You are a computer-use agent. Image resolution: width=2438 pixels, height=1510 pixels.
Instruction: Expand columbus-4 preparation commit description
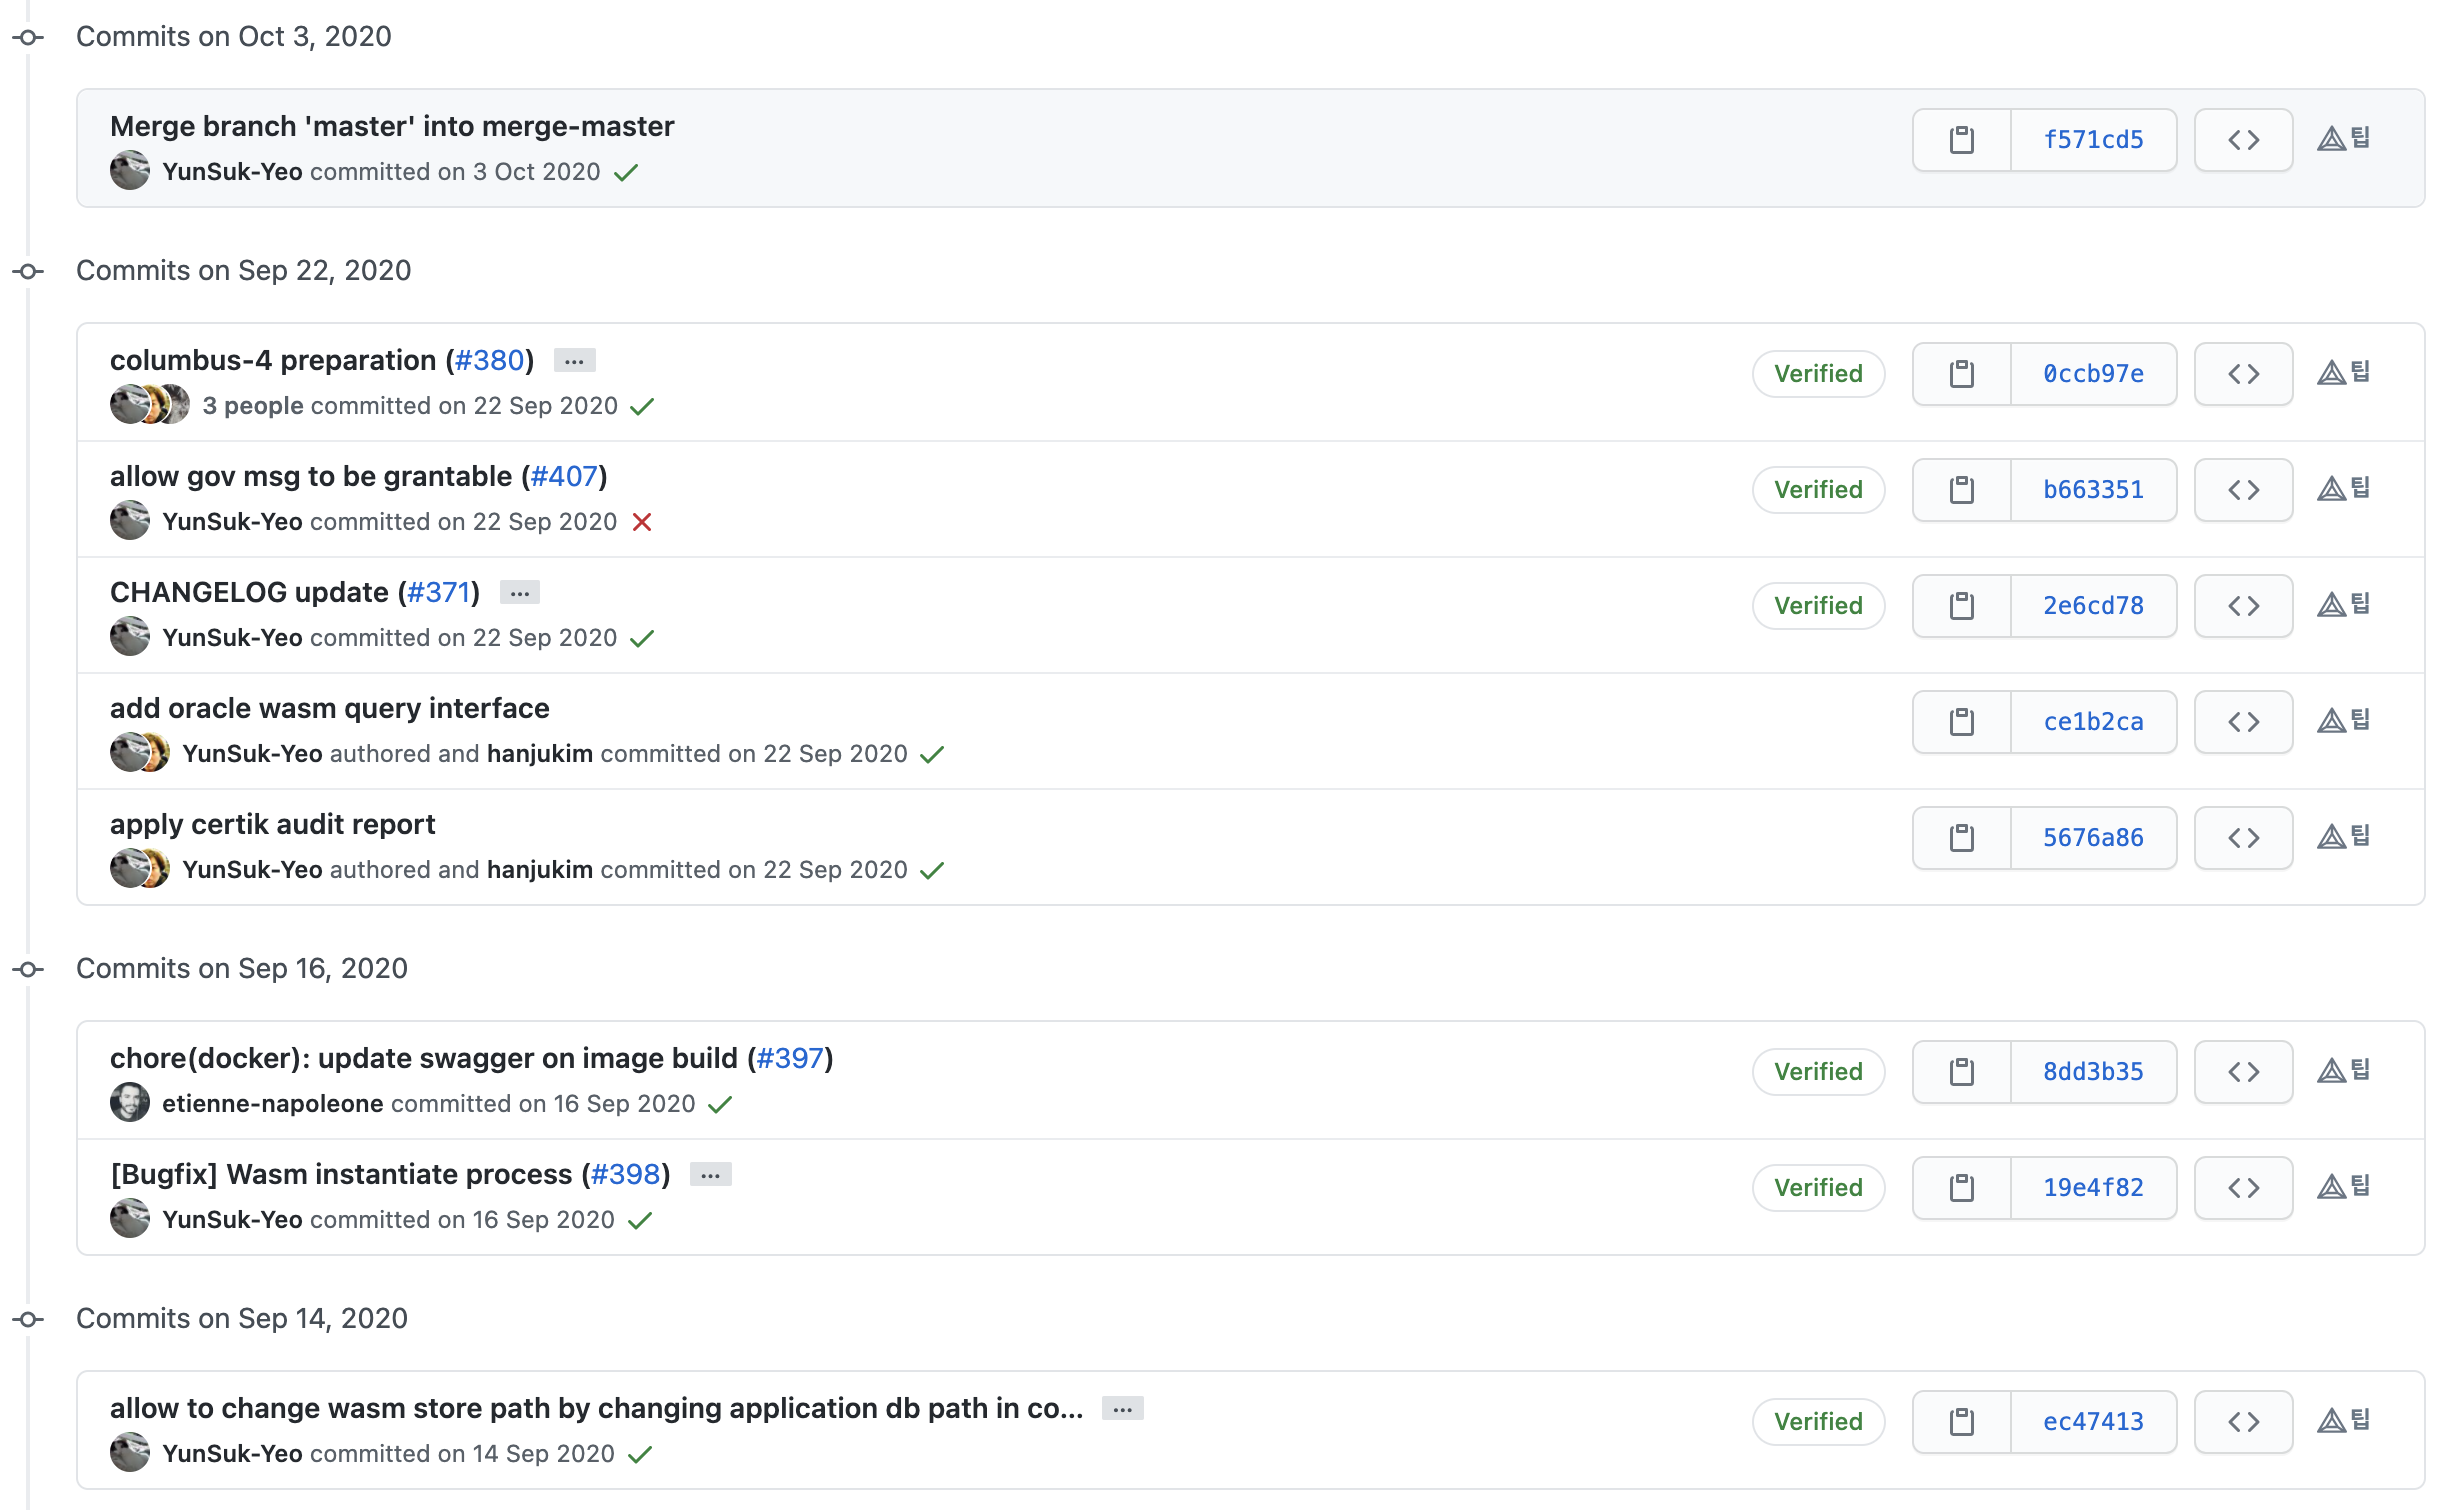(x=574, y=361)
